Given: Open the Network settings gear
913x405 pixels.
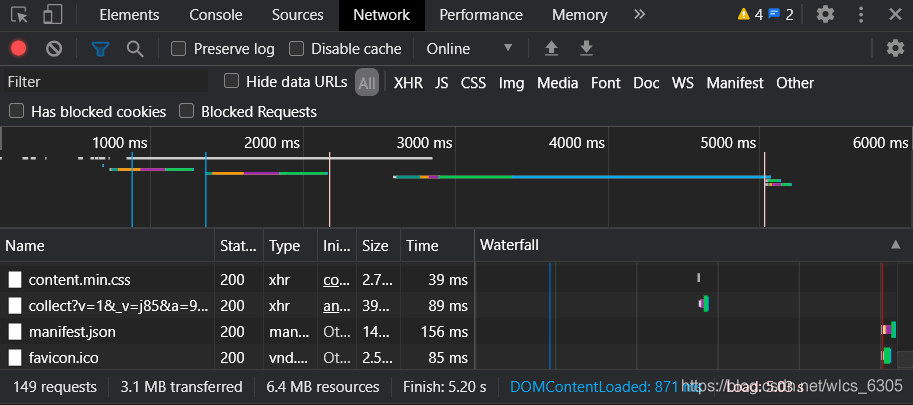Looking at the screenshot, I should tap(895, 48).
